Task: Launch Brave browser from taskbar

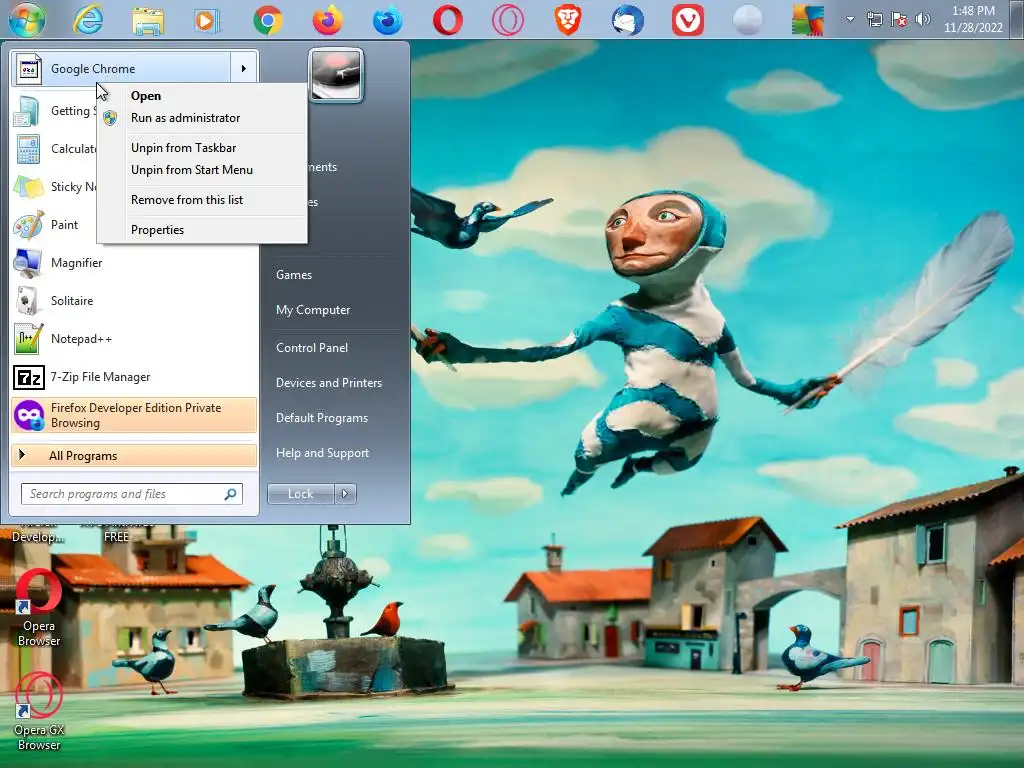Action: click(x=568, y=20)
